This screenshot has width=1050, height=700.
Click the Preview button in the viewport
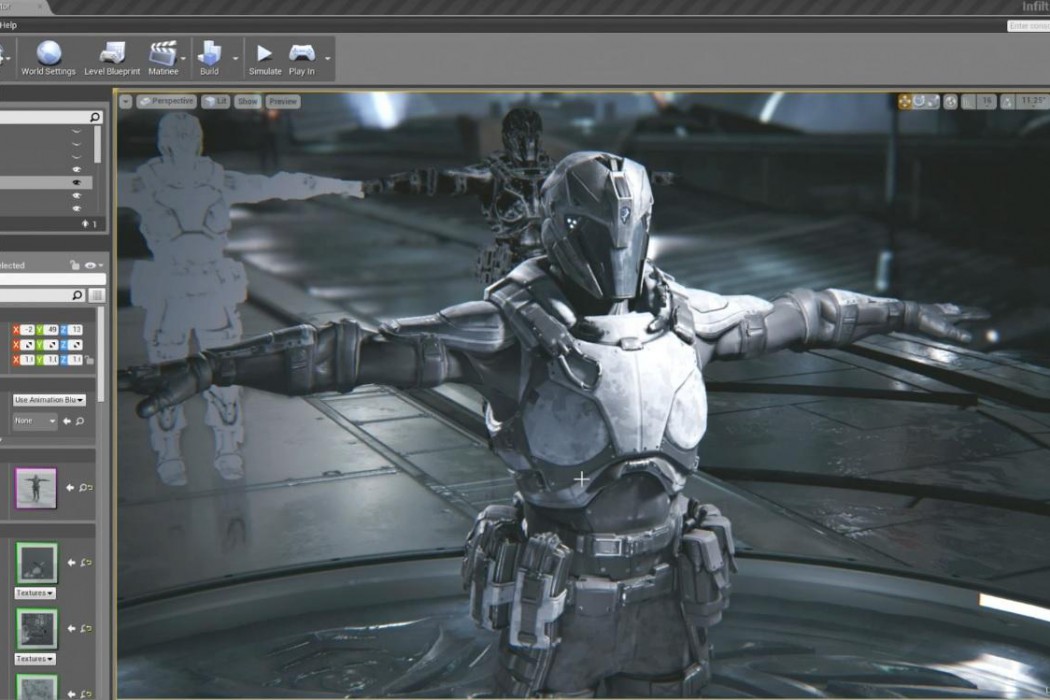click(282, 101)
